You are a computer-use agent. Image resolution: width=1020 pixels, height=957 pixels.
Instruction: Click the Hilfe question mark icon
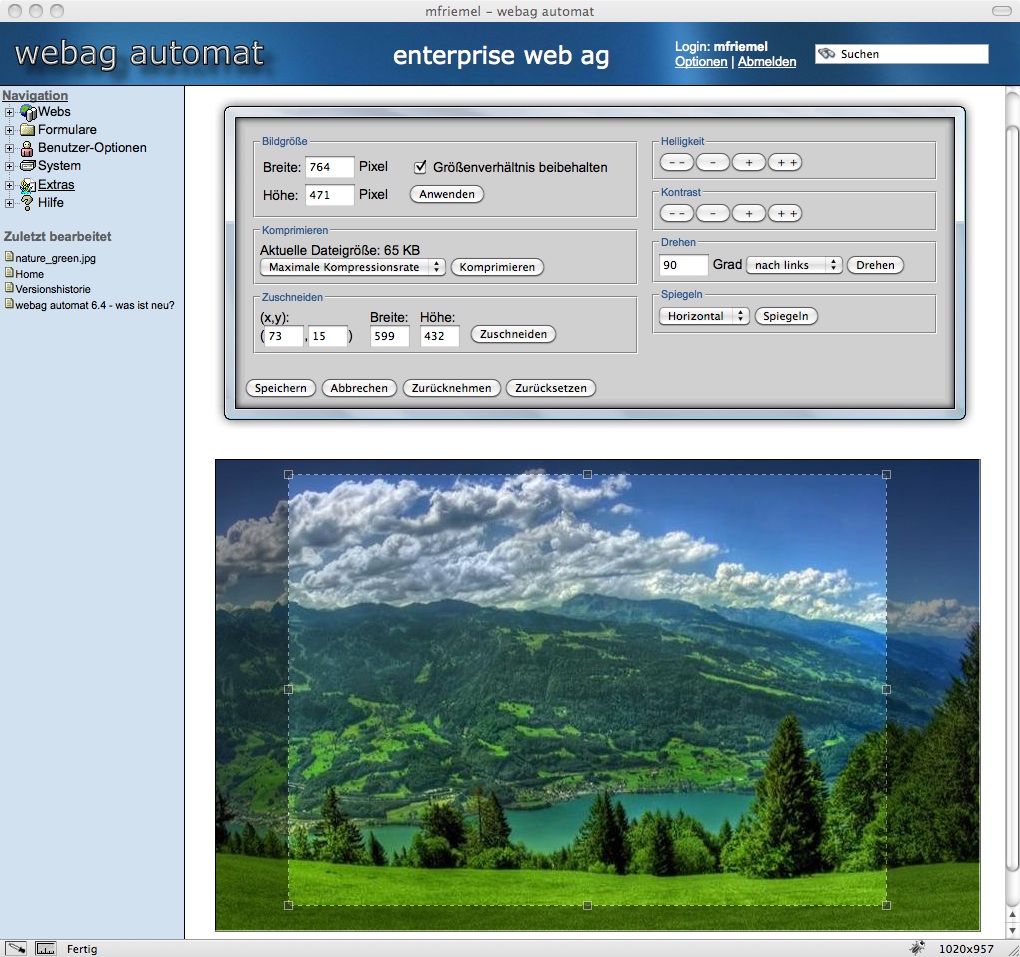28,203
